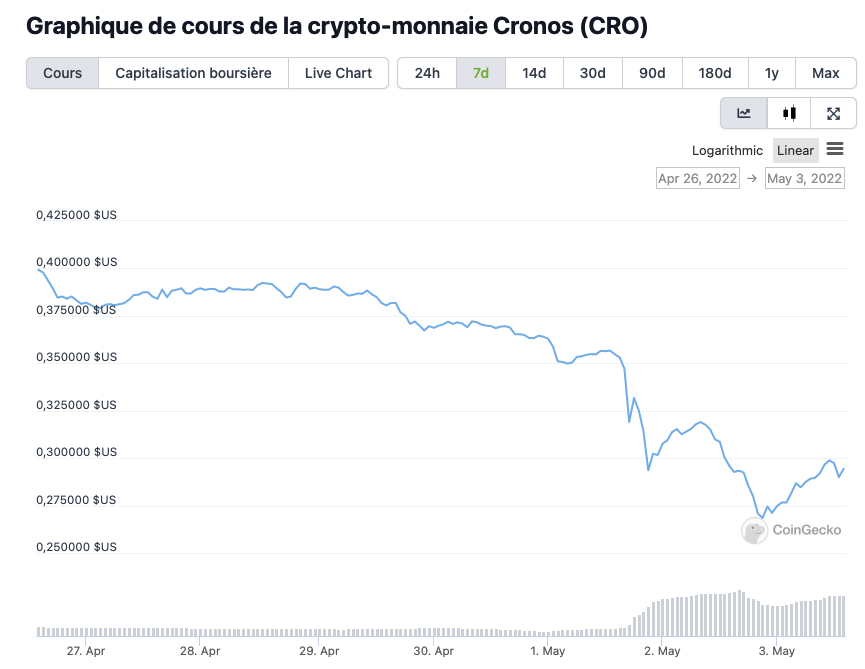Open the chart hamburger menu
This screenshot has width=865, height=669.
pos(835,150)
